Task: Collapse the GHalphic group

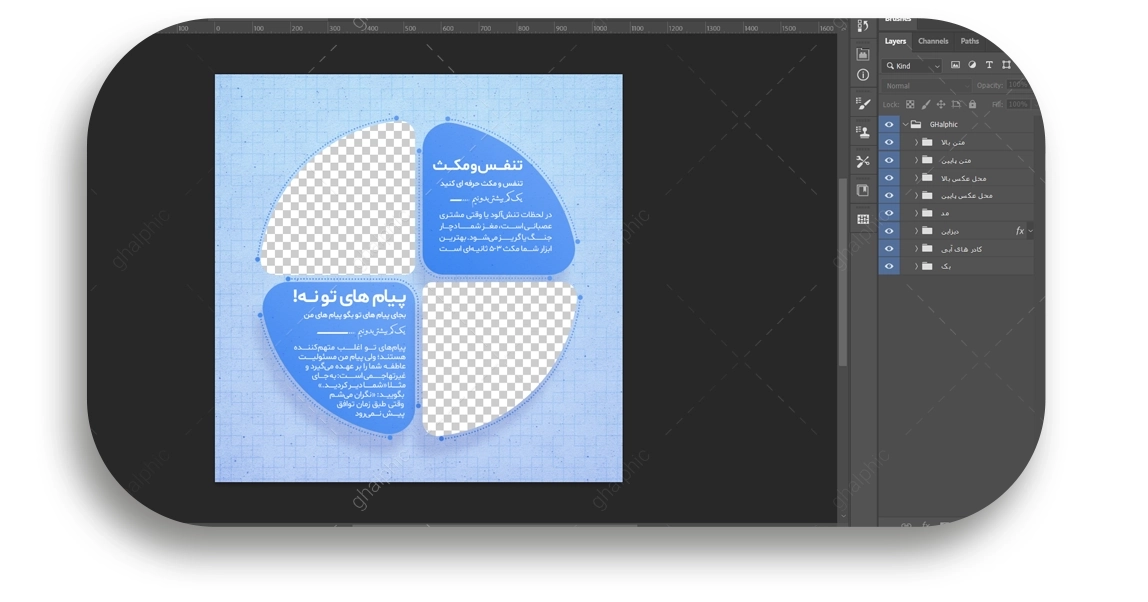Action: (906, 125)
